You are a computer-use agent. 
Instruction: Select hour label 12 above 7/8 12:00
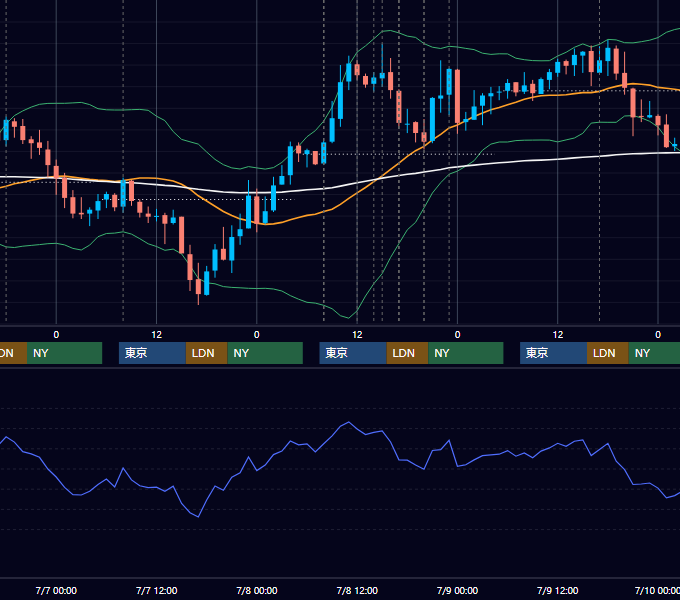[x=357, y=335]
